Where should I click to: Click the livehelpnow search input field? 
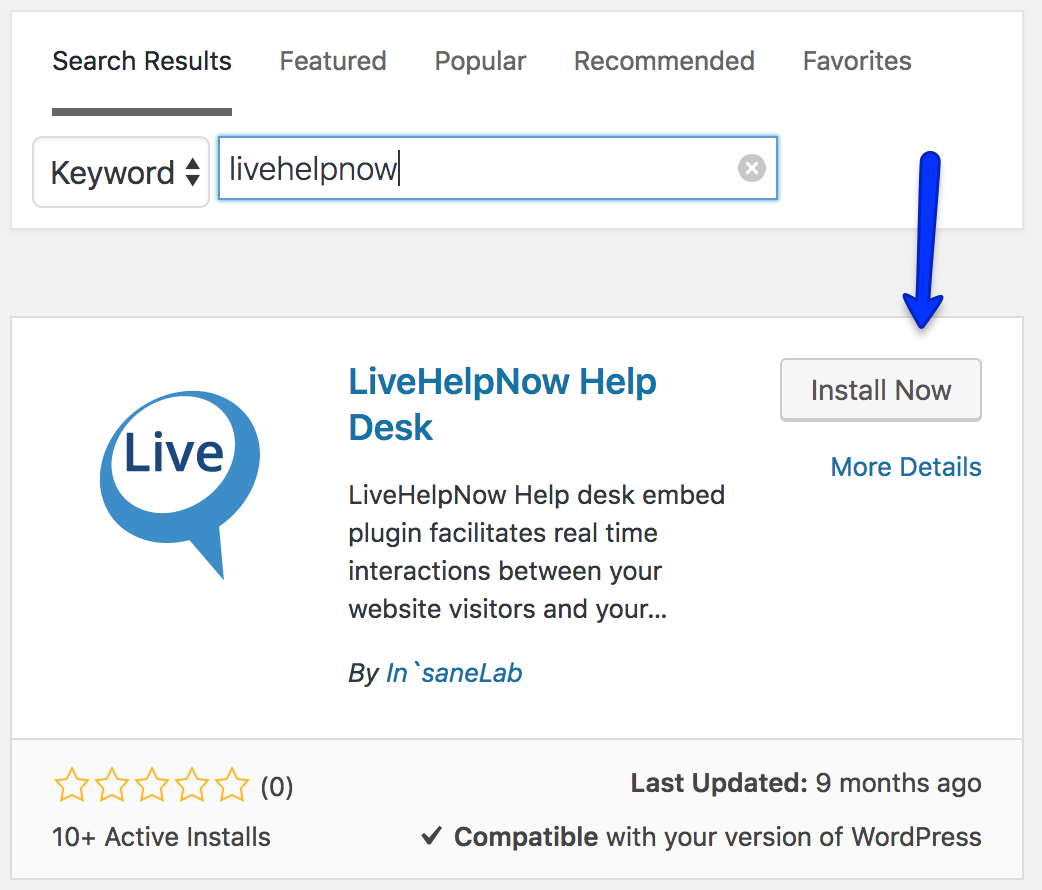tap(498, 168)
